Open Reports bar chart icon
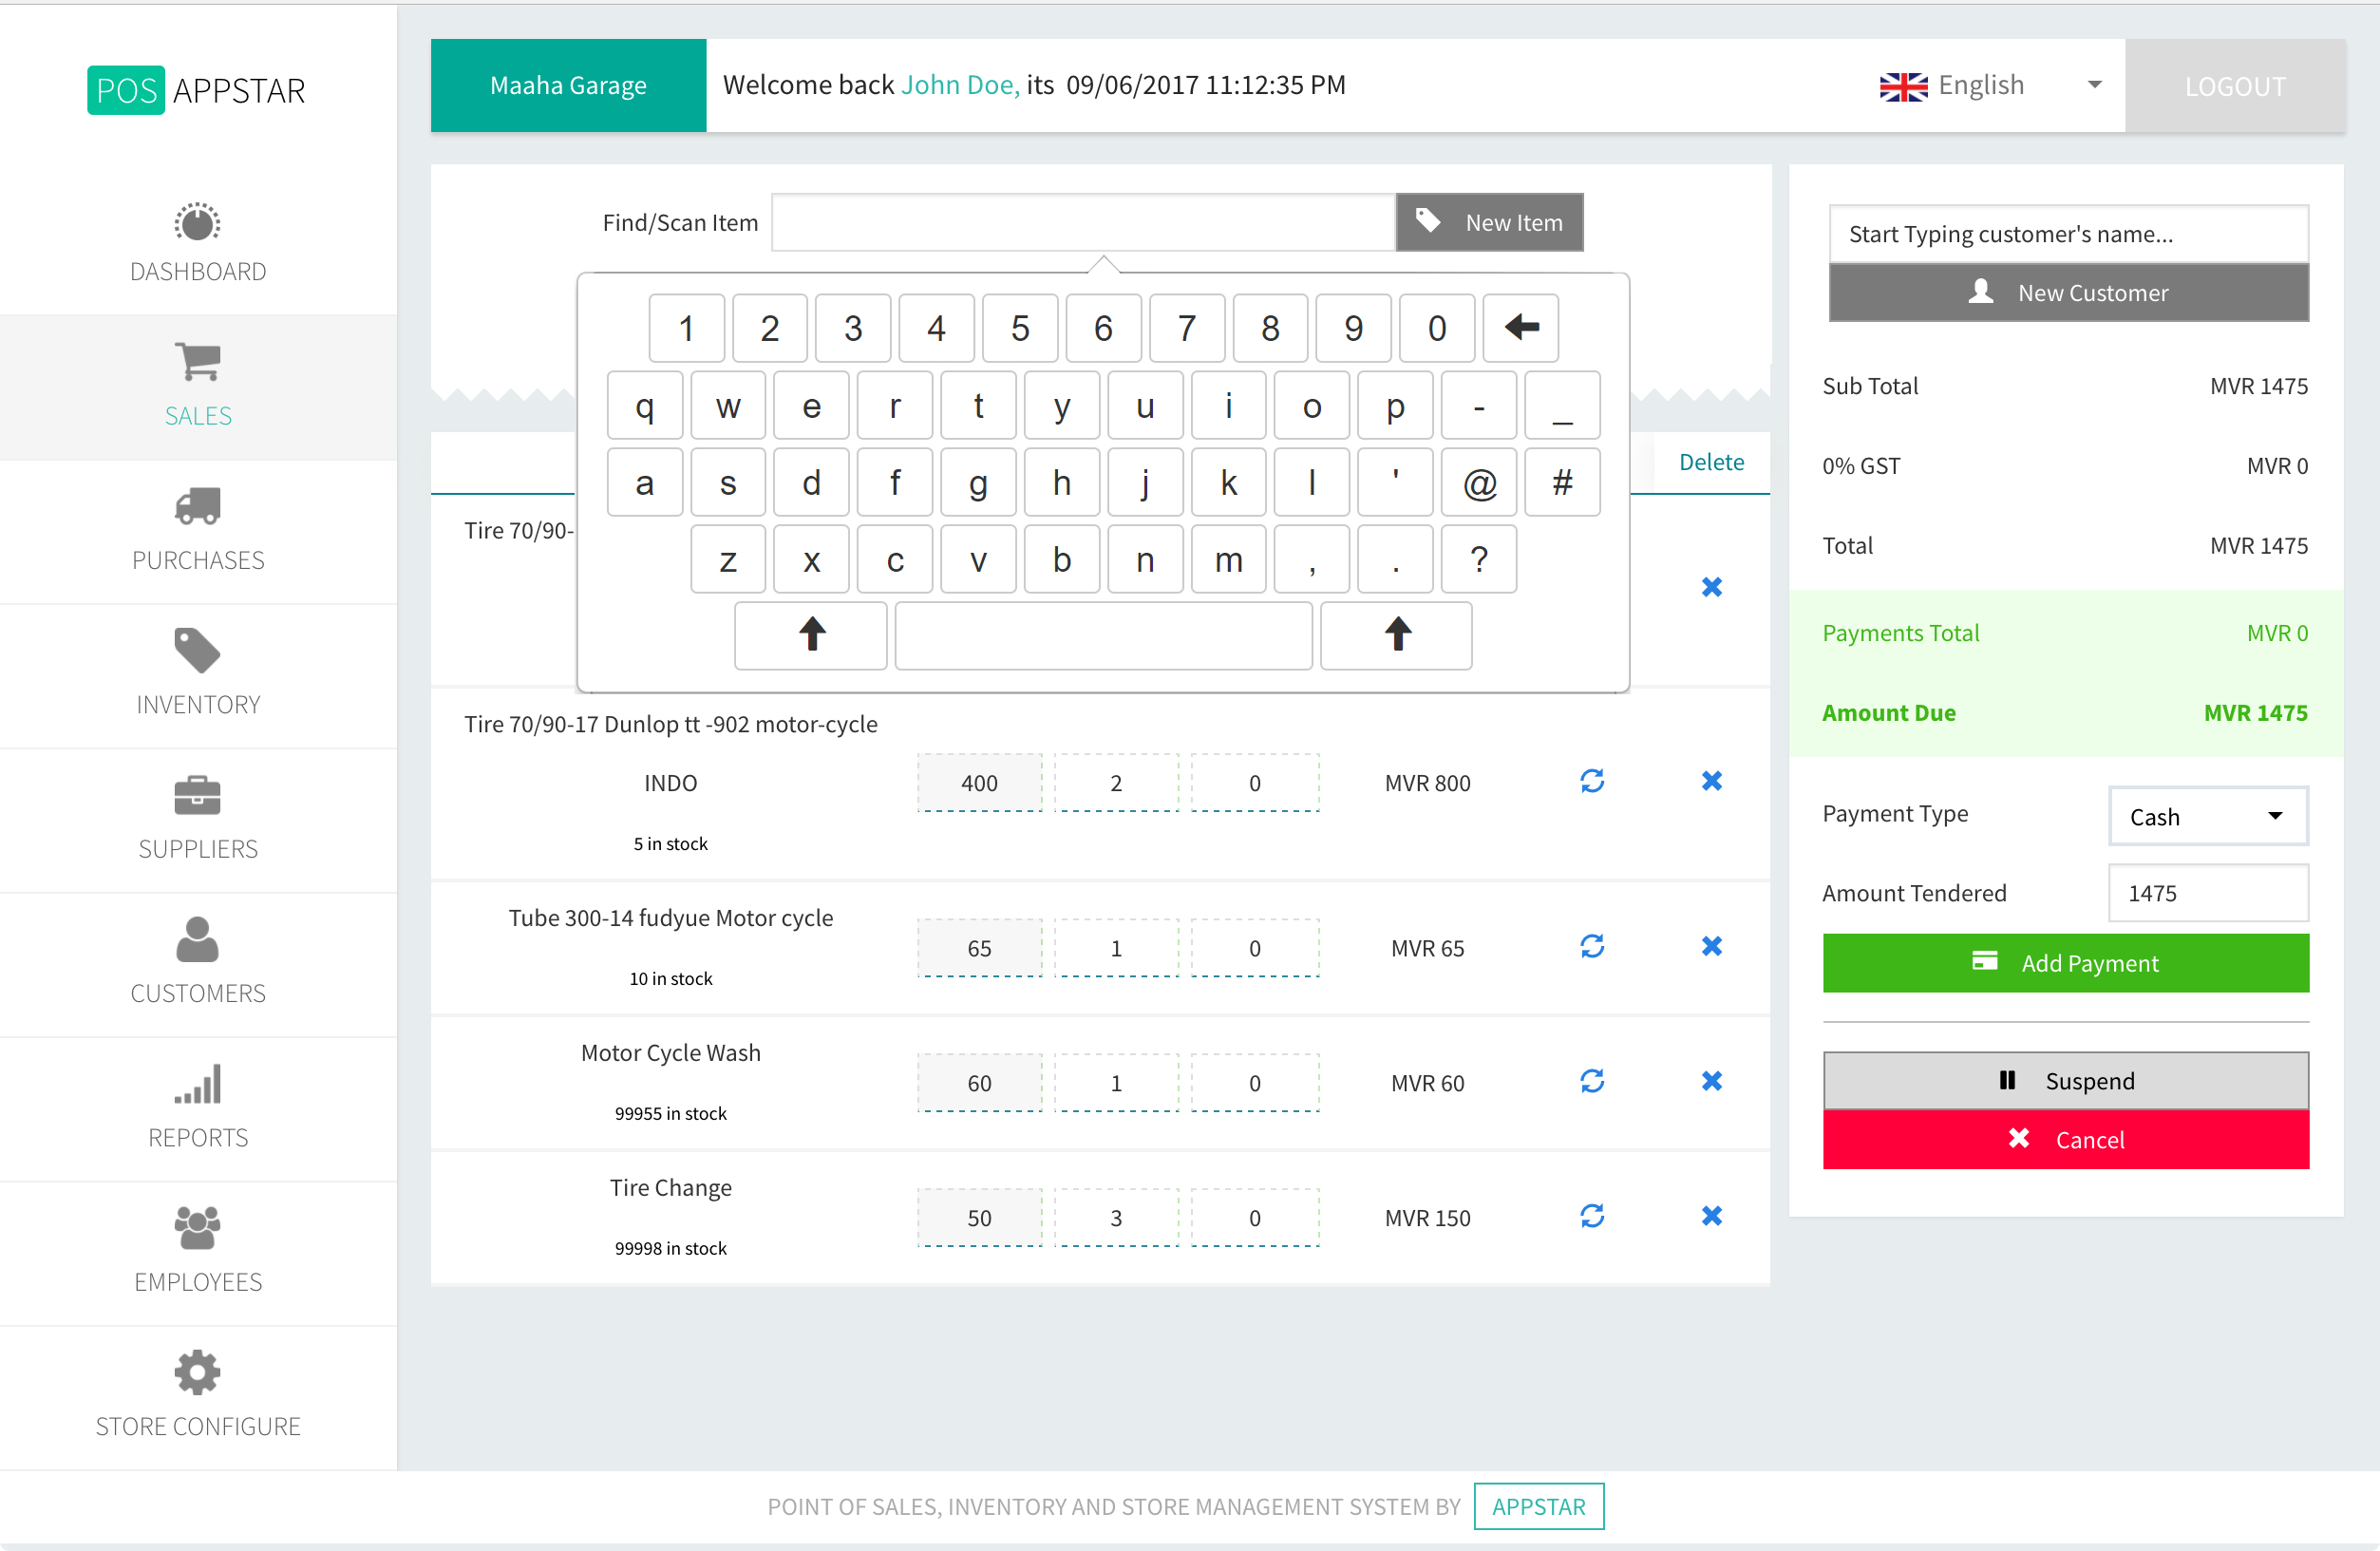 pos(197,1084)
